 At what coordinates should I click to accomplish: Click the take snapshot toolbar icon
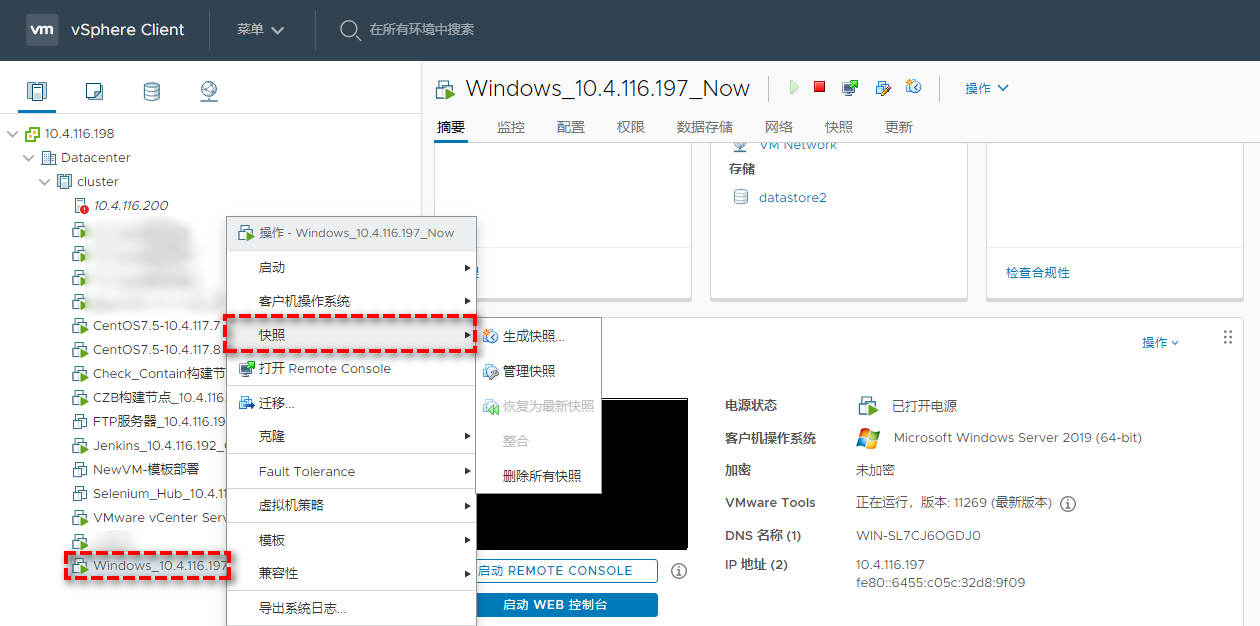(913, 88)
